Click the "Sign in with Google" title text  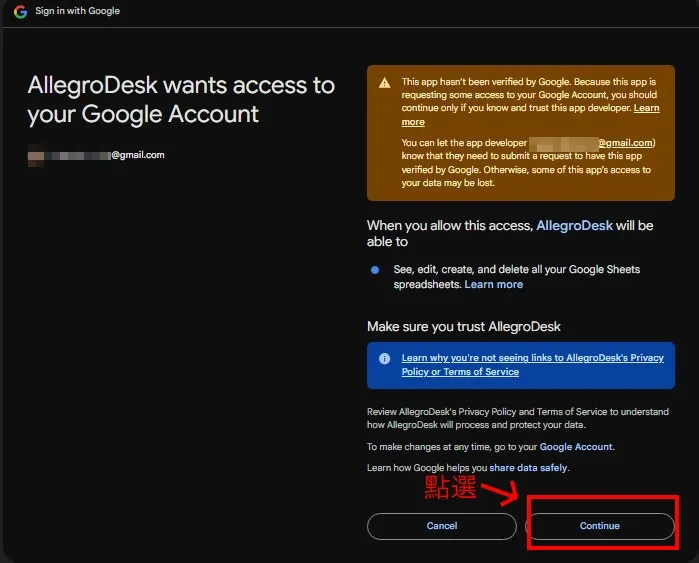[77, 11]
